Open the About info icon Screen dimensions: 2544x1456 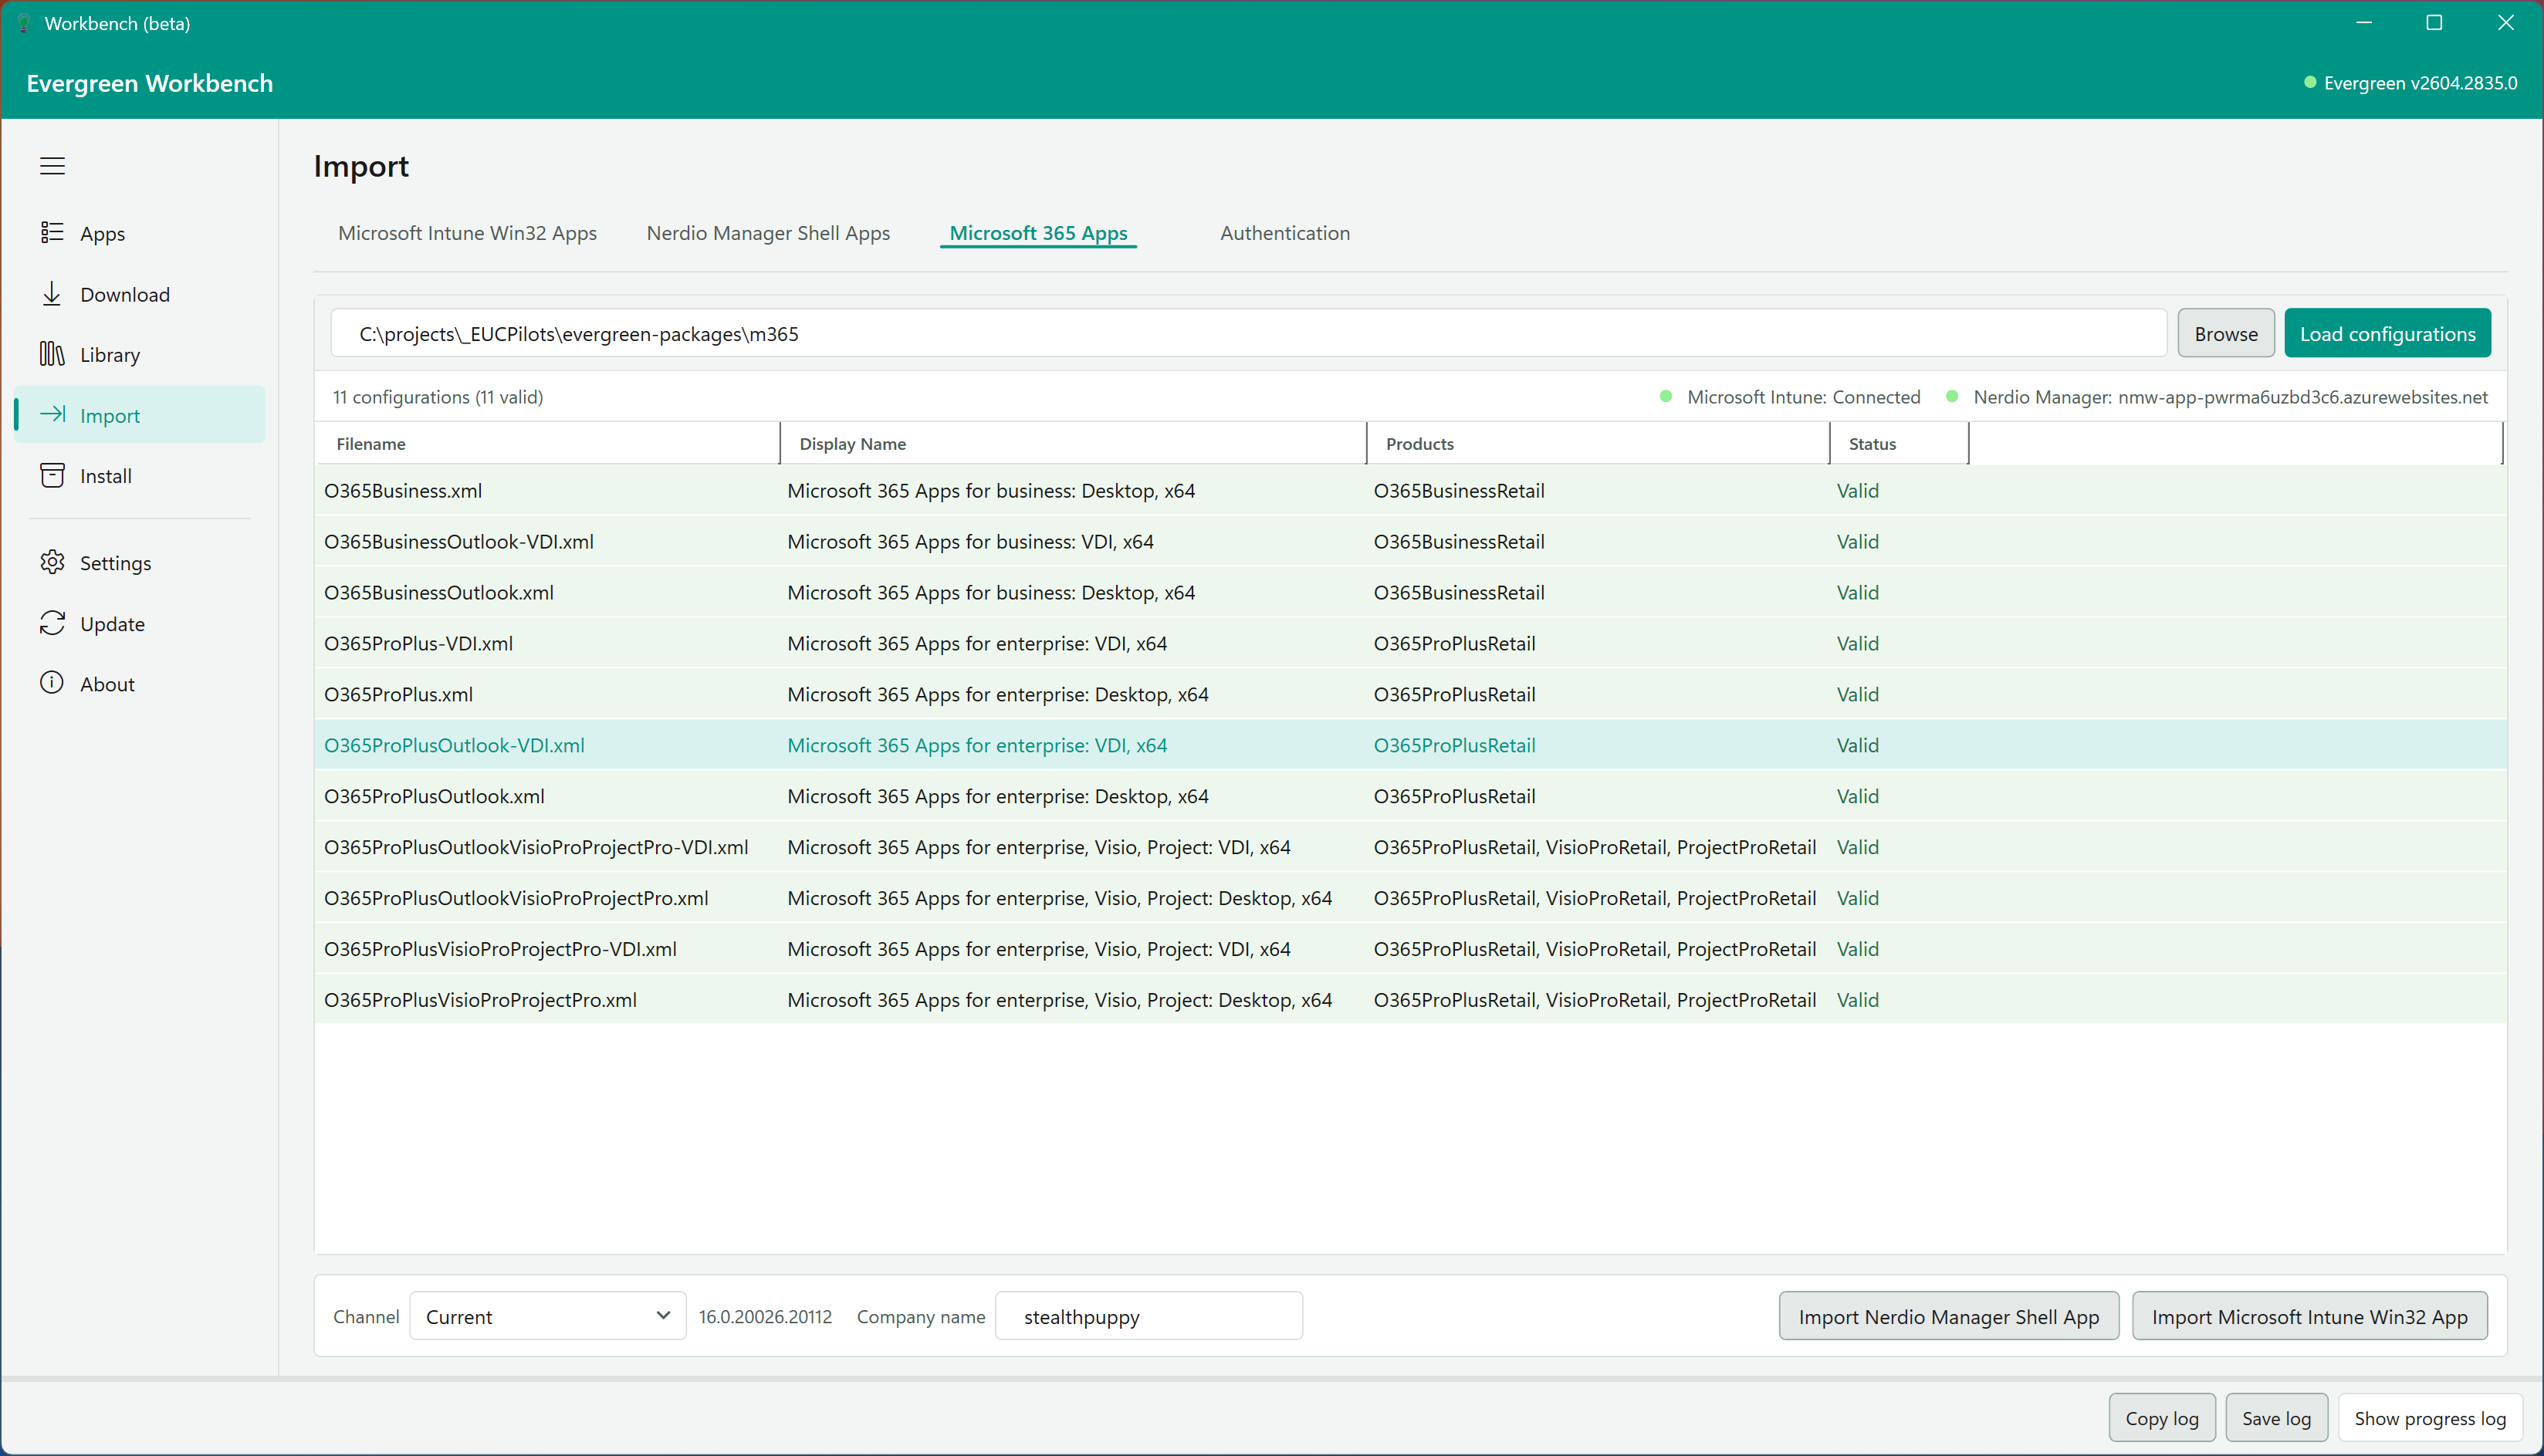pyautogui.click(x=52, y=684)
